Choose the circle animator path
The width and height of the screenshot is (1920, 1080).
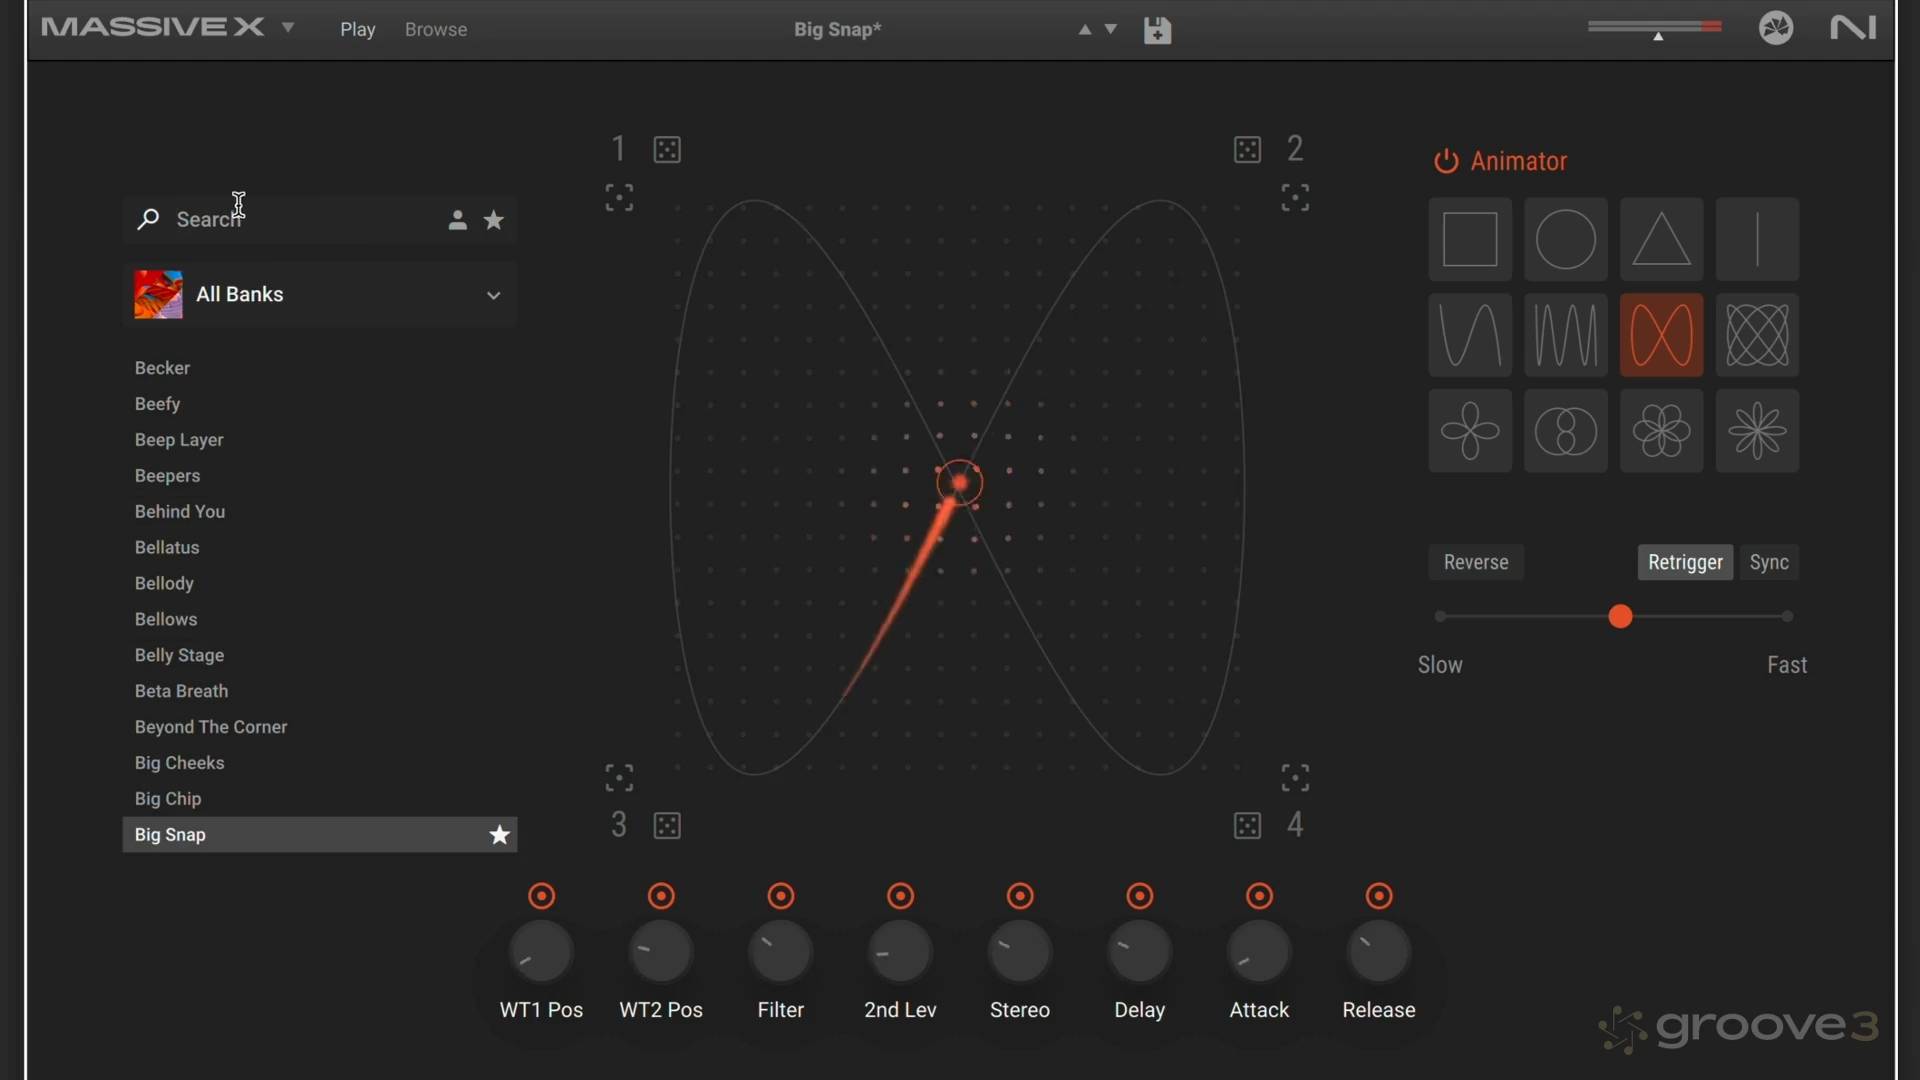tap(1565, 239)
